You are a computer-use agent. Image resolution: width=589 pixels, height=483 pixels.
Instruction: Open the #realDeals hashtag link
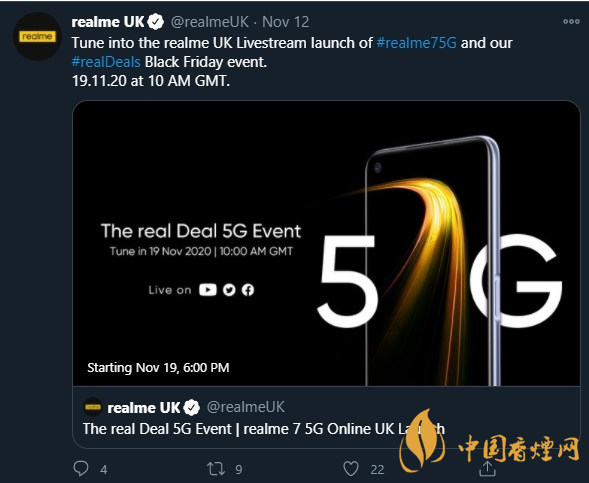[106, 62]
